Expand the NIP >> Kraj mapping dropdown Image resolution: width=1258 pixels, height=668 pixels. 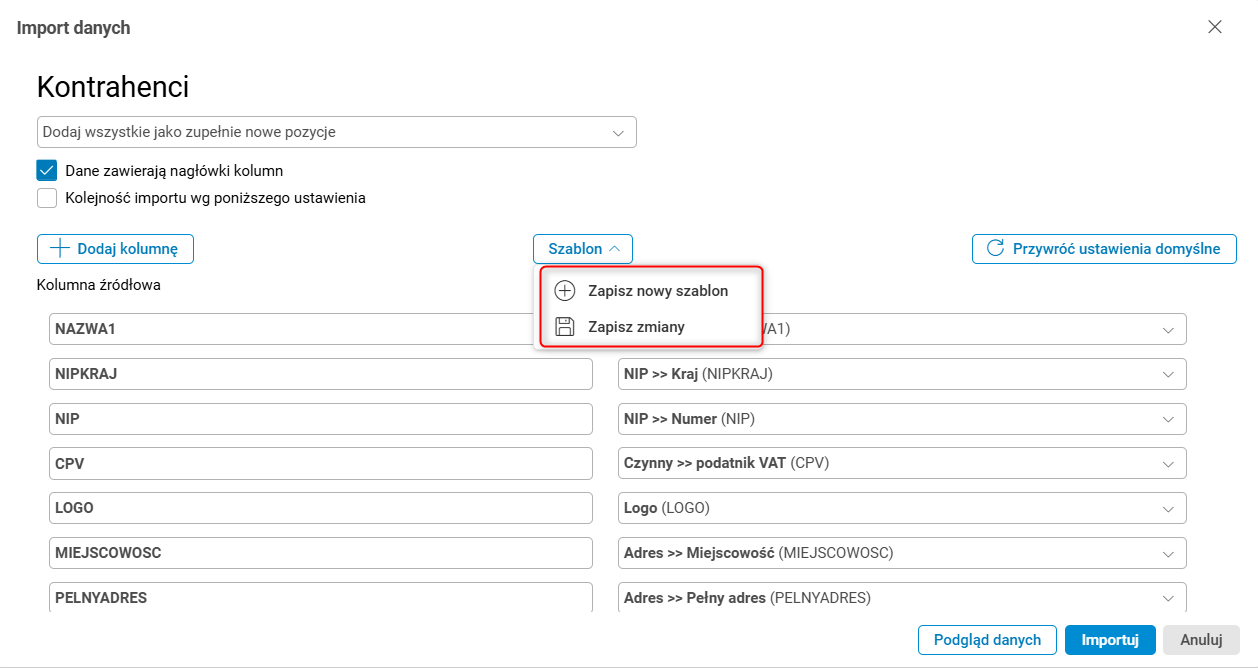coord(1168,374)
